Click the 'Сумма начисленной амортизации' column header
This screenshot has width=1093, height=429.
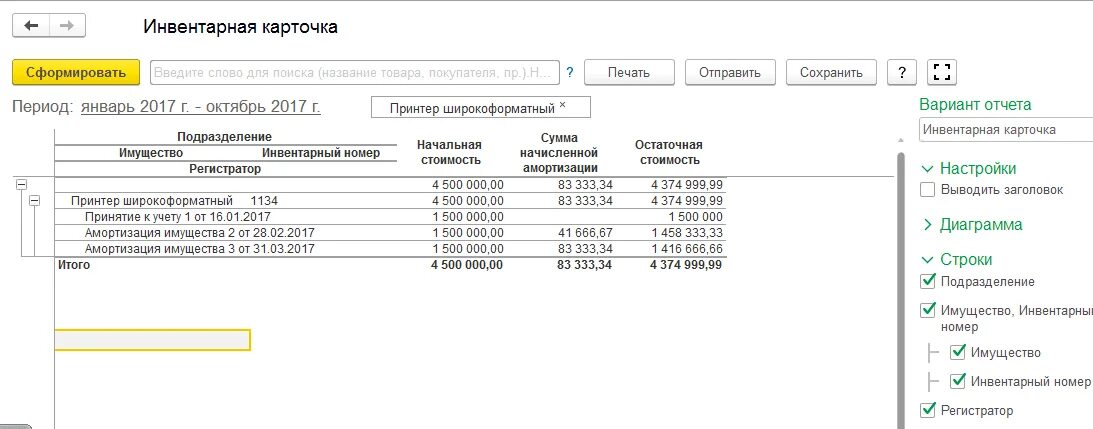coord(558,153)
